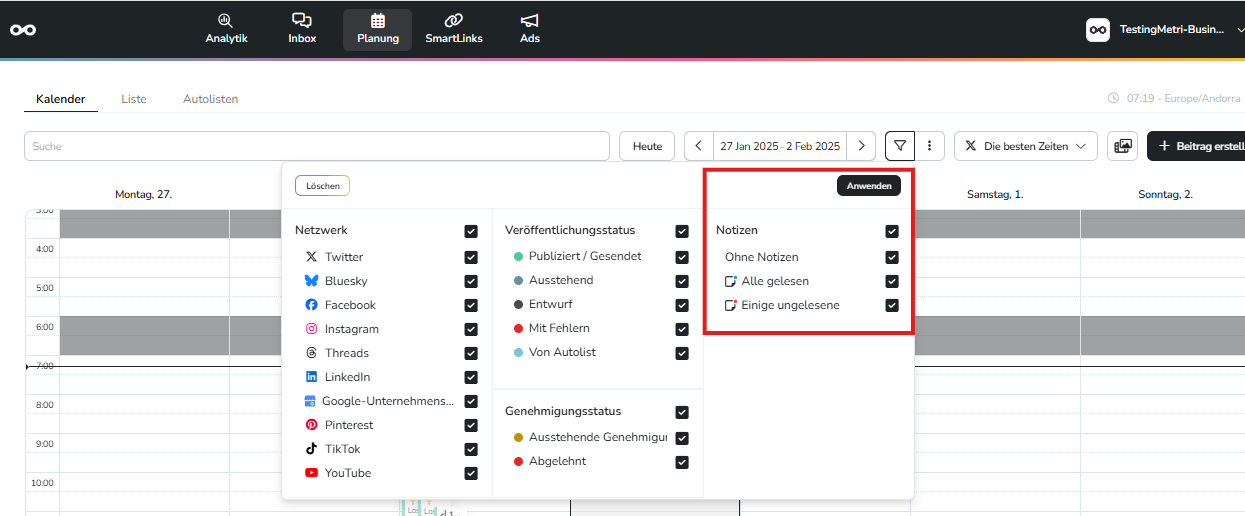1245x516 pixels.
Task: Open Ads via megaphone icon
Action: pos(529,21)
